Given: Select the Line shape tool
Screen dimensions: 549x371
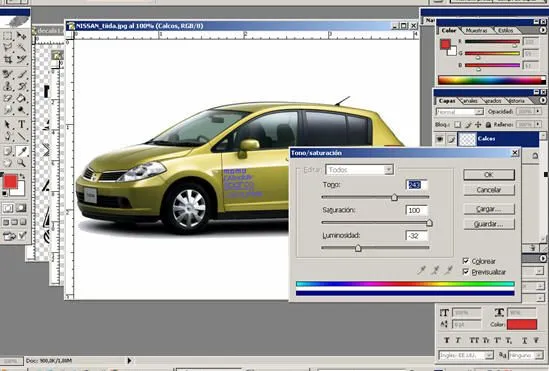Looking at the screenshot, I should pyautogui.click(x=21, y=136).
